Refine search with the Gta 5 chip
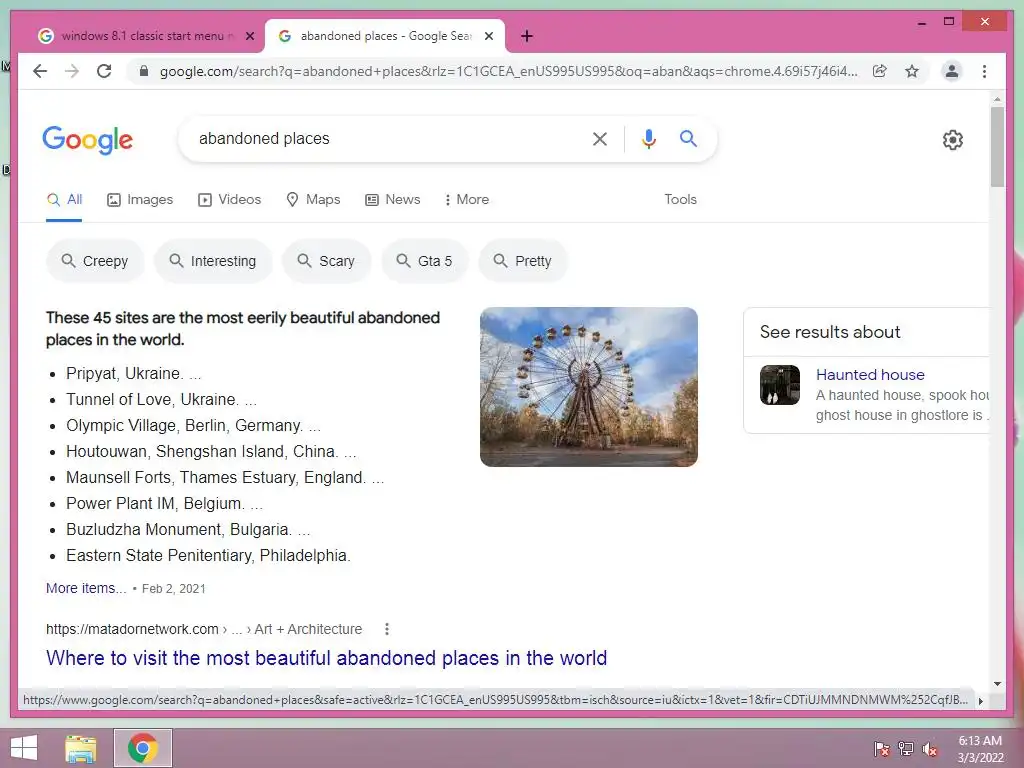 424,261
